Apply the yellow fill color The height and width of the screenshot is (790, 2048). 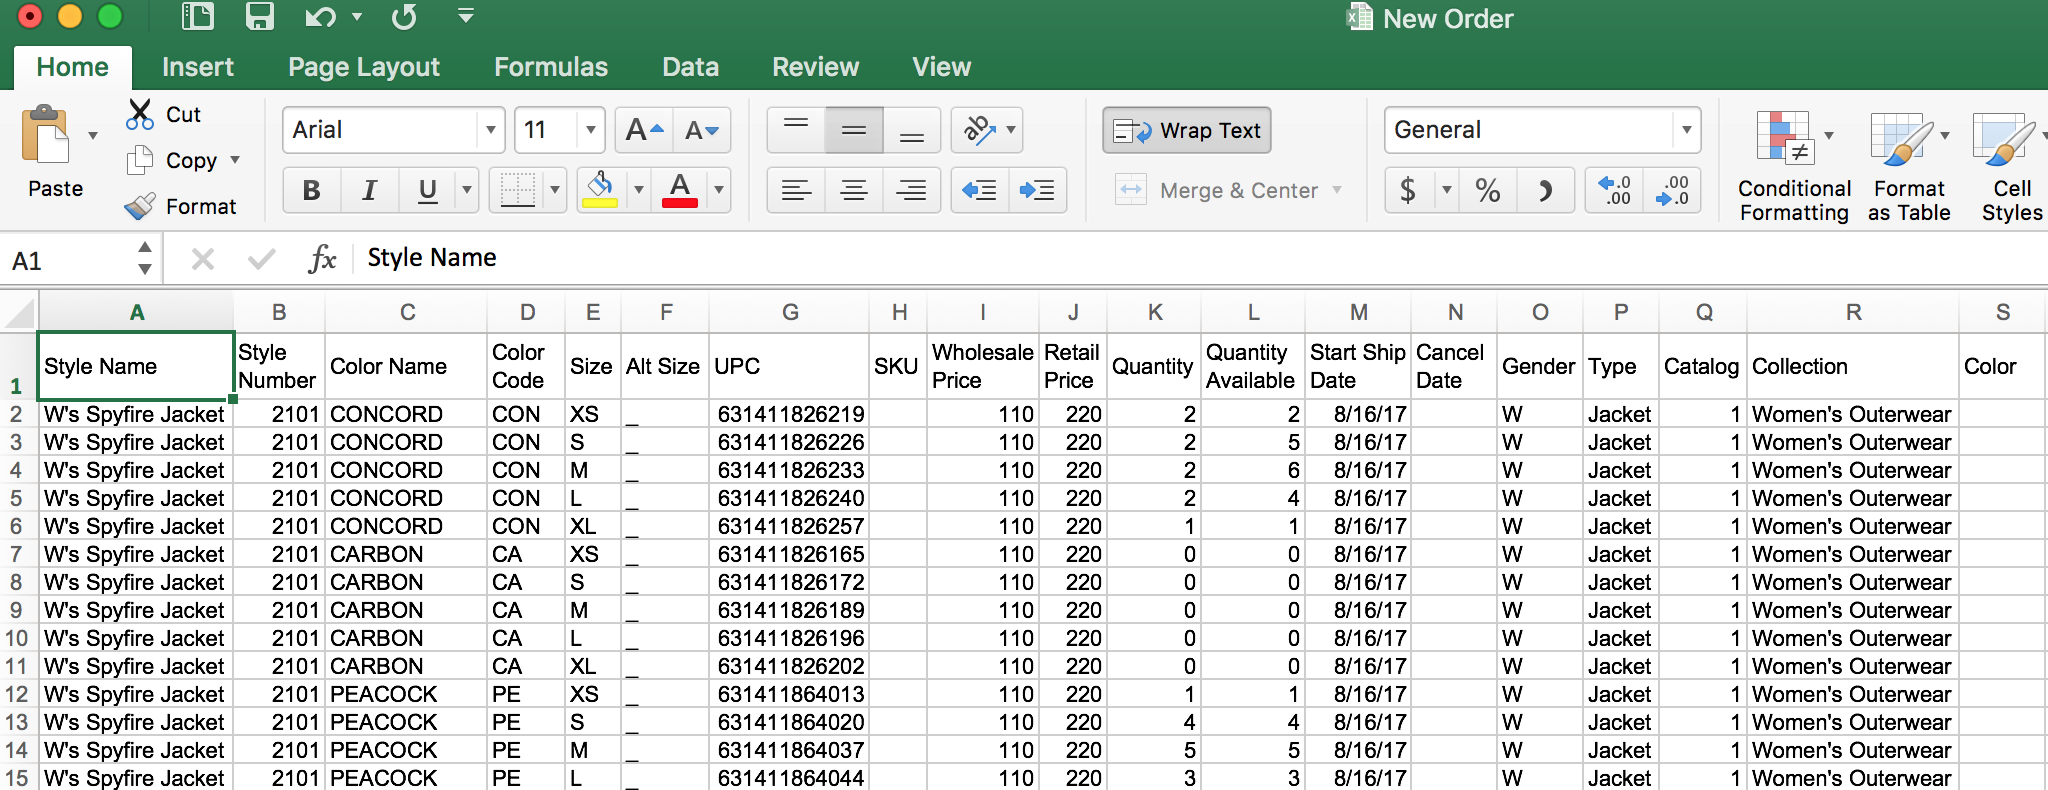tap(600, 189)
